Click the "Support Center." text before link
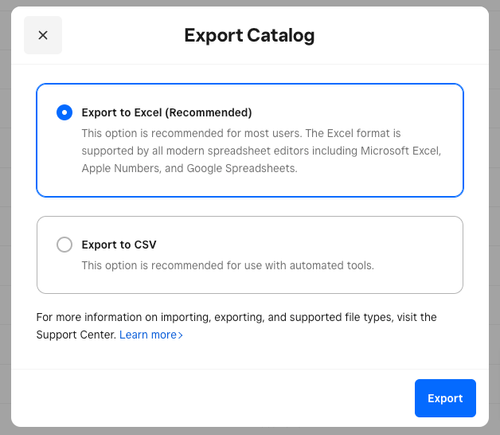Screen dimensions: 500x435 coord(76,335)
